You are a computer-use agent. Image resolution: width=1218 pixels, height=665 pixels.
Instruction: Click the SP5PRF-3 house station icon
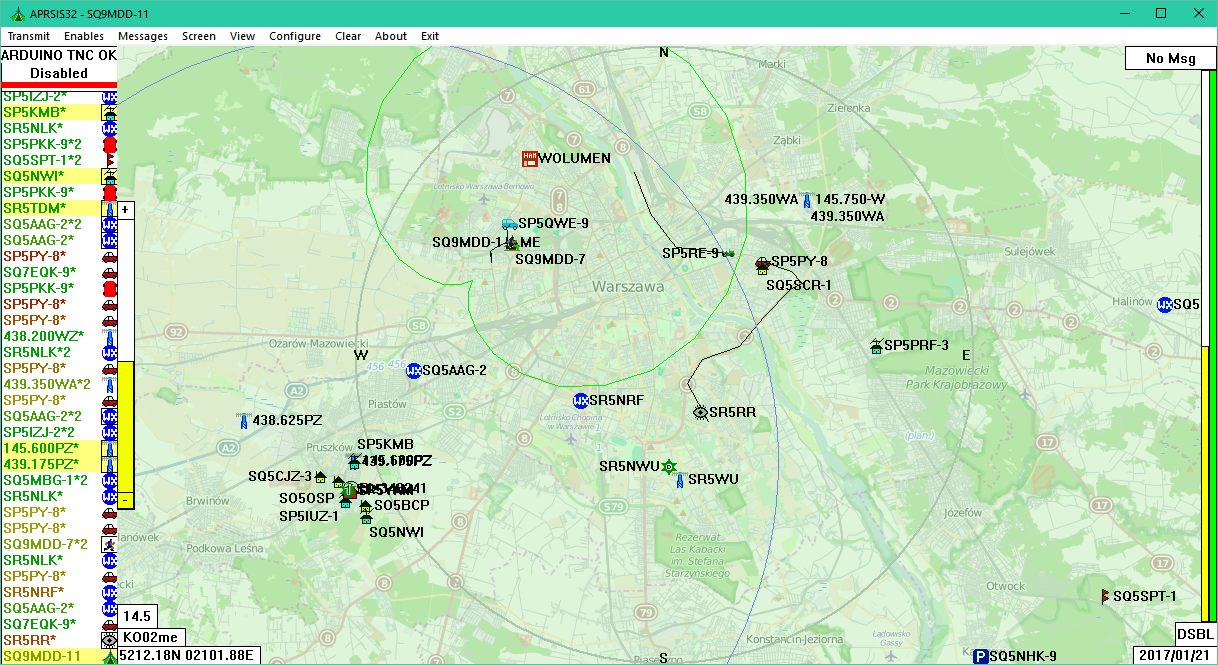click(x=876, y=346)
